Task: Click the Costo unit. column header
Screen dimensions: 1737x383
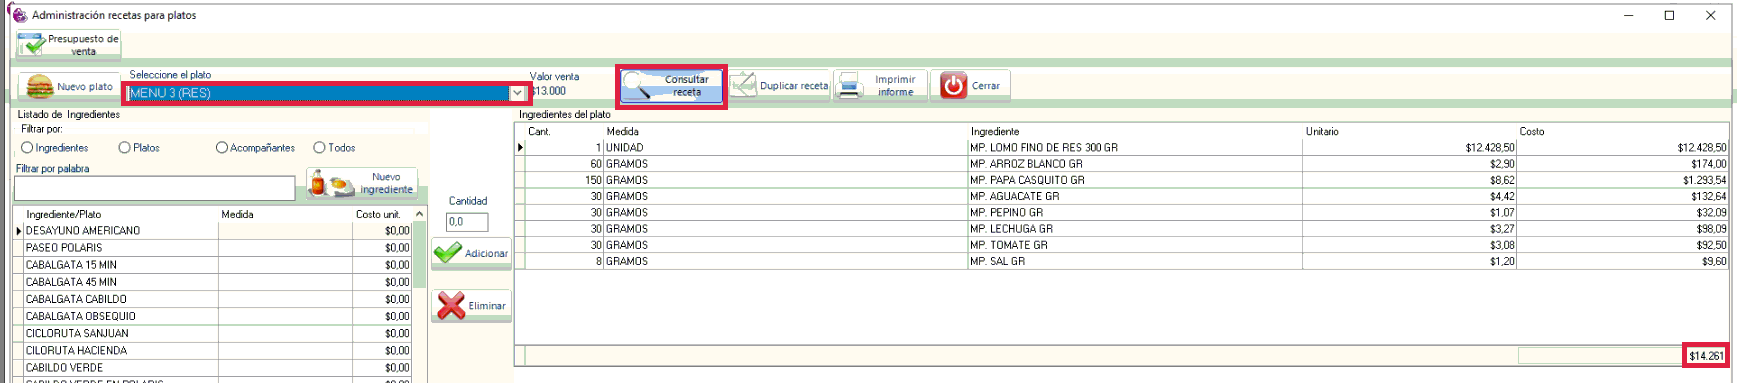Action: click(378, 214)
